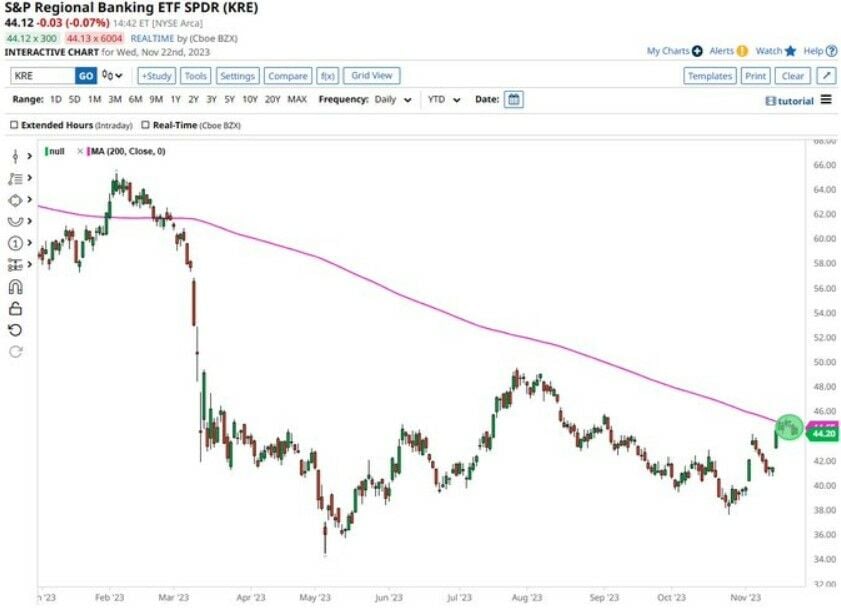Remove the MA 200 study with X
Screen dimensions: 841x608
point(80,151)
